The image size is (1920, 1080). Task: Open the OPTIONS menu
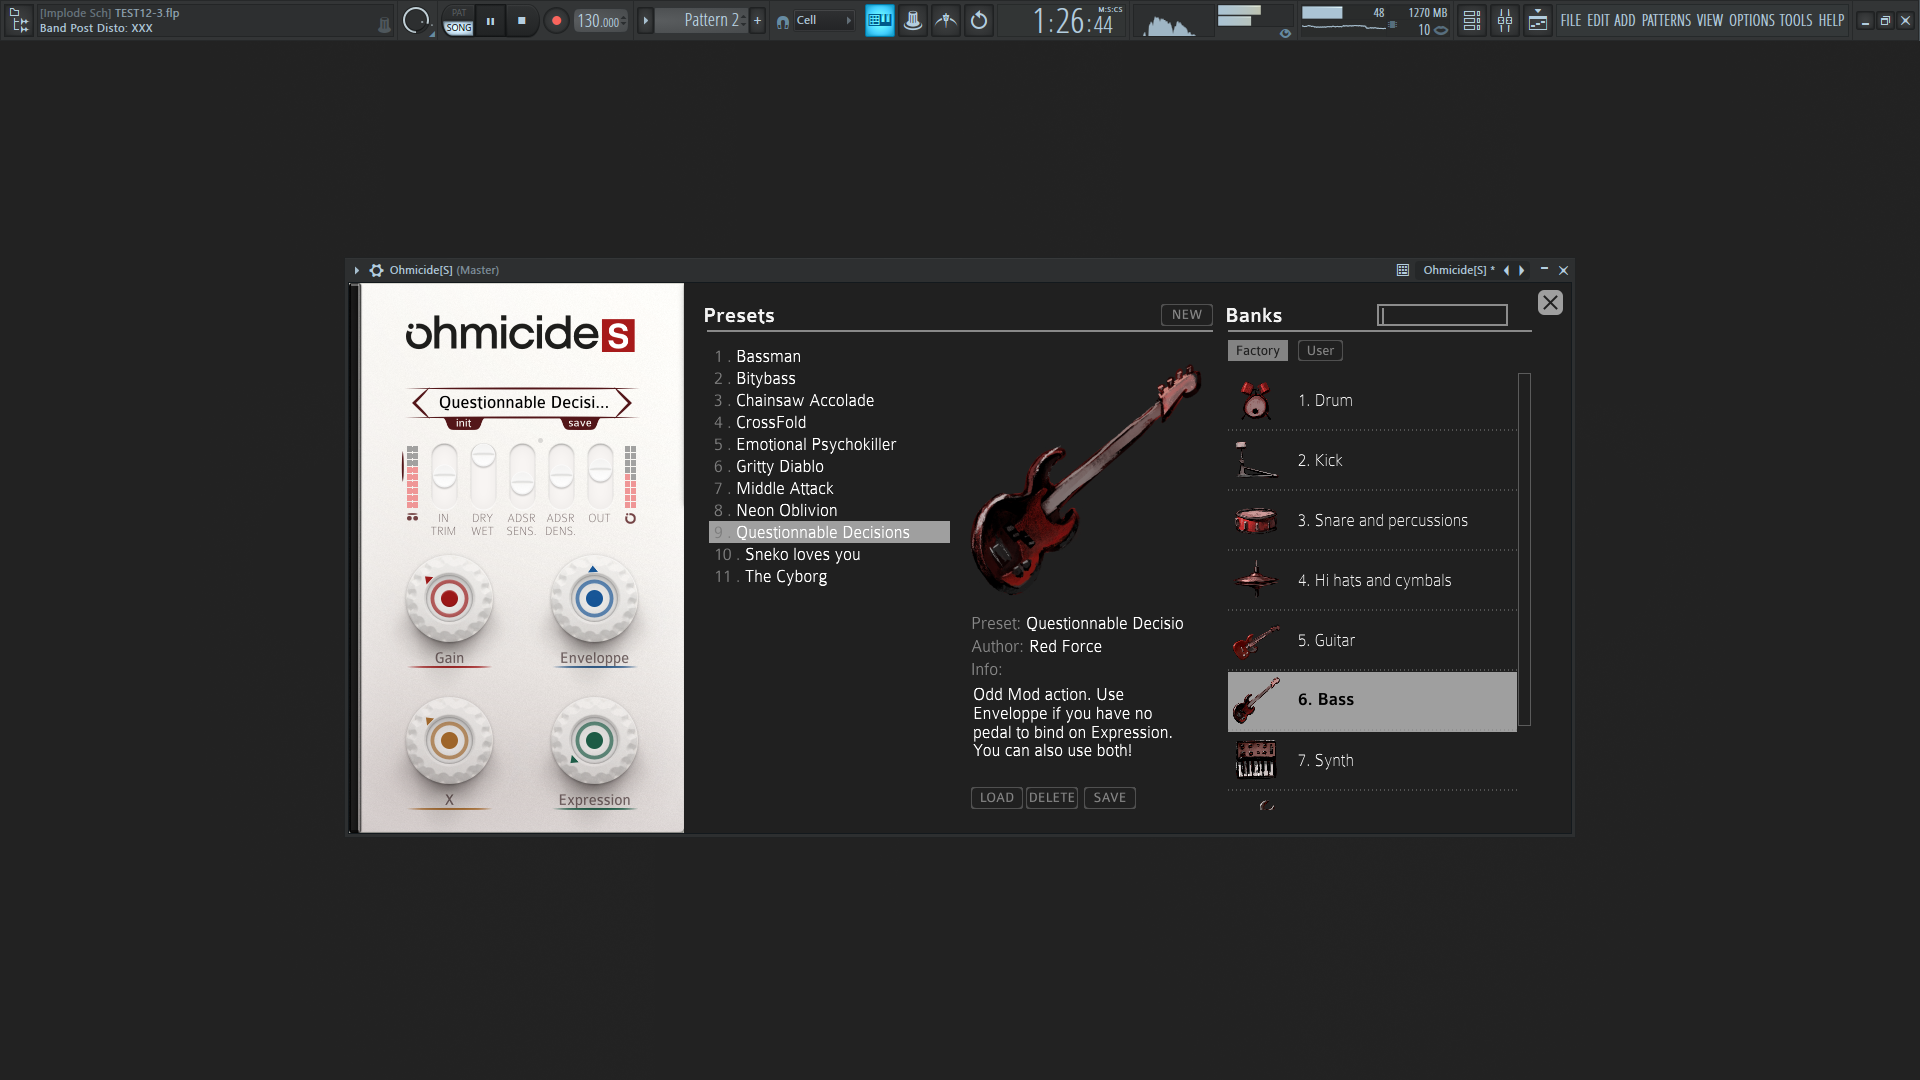point(1751,20)
